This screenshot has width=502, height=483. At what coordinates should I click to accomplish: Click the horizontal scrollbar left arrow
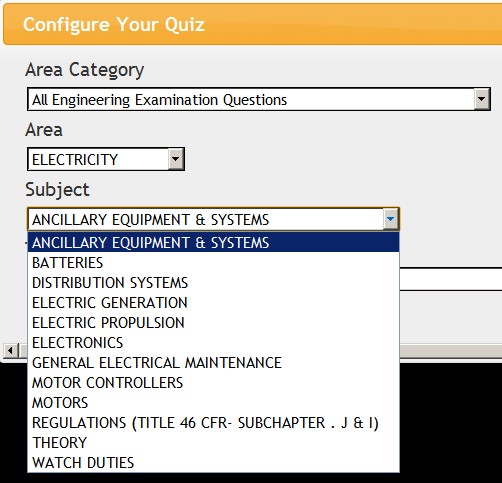click(x=10, y=351)
